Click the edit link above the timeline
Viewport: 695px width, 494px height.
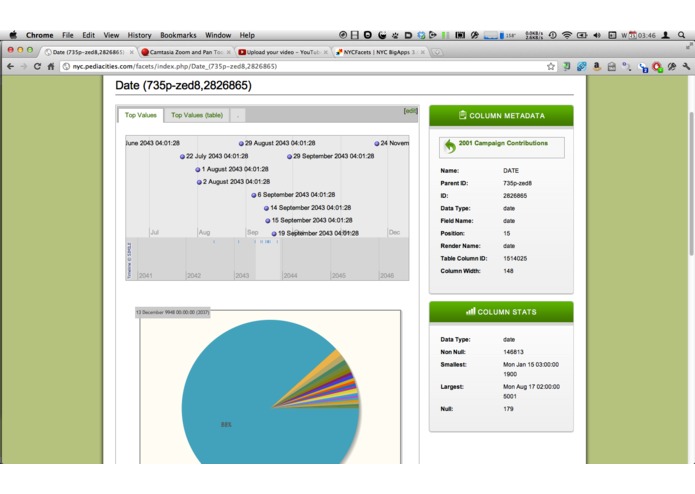point(410,111)
